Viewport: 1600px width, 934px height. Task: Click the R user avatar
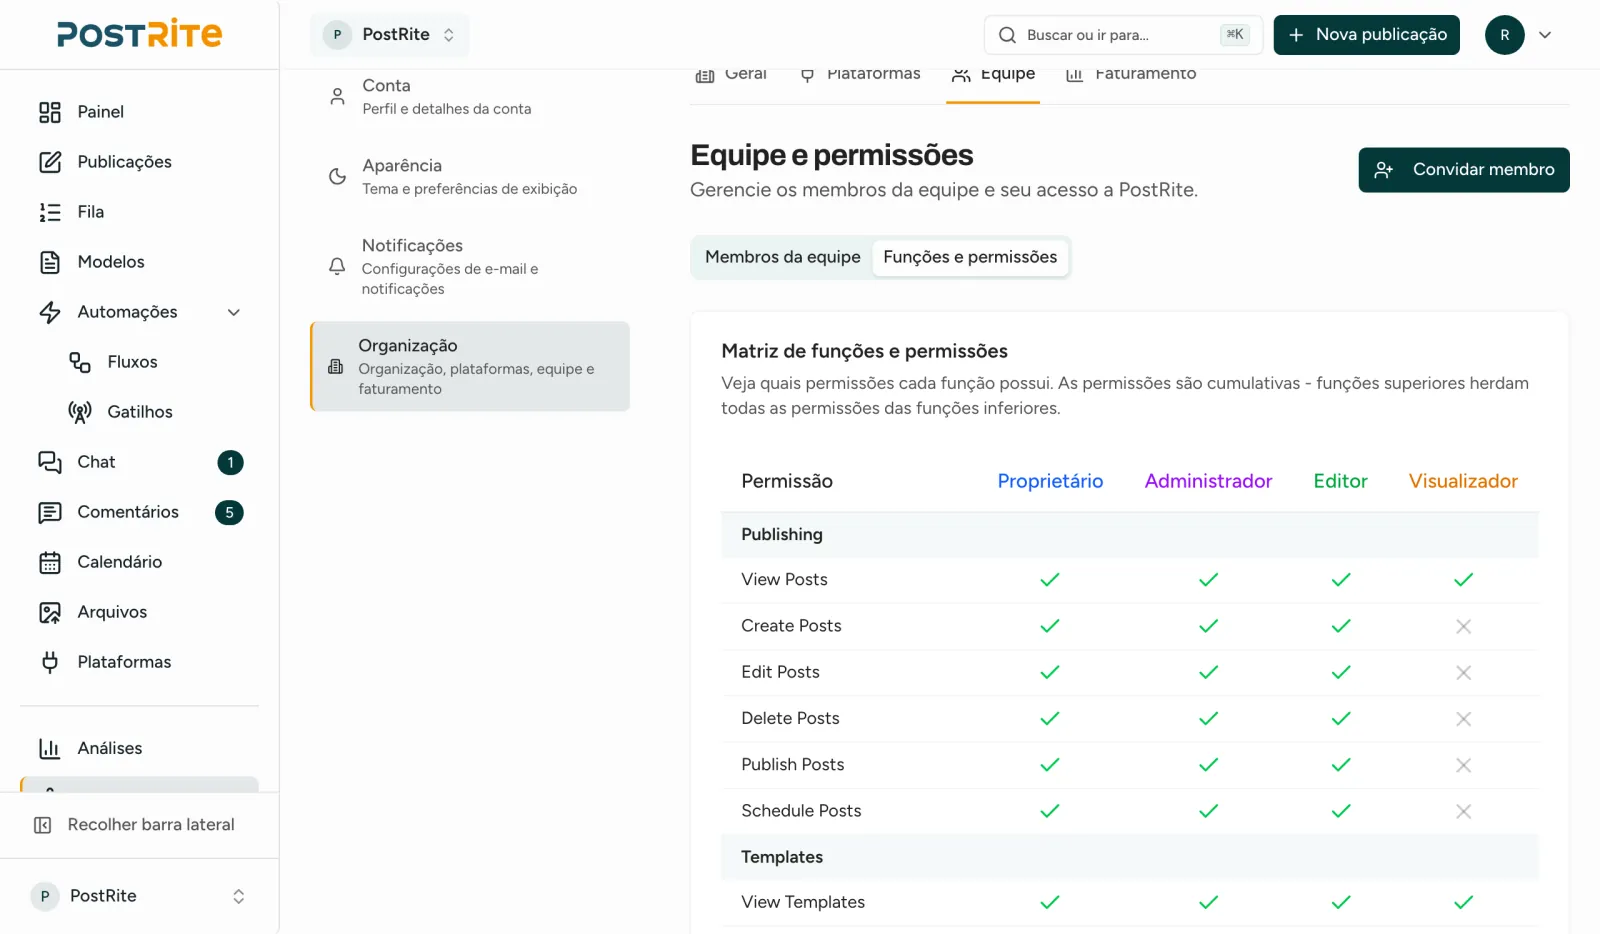pyautogui.click(x=1505, y=35)
